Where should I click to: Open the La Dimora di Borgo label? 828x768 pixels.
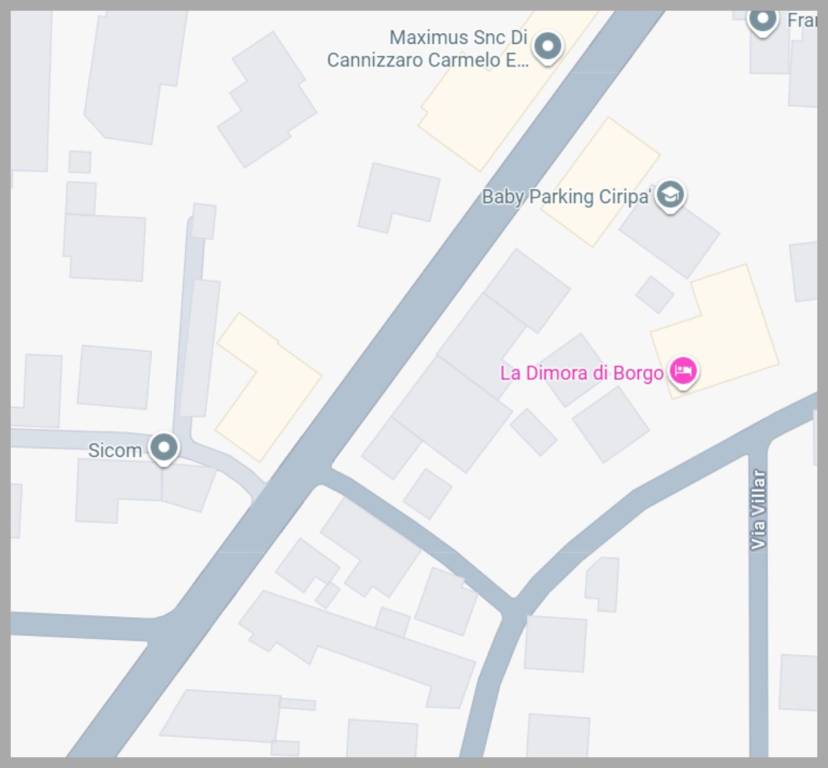[581, 373]
